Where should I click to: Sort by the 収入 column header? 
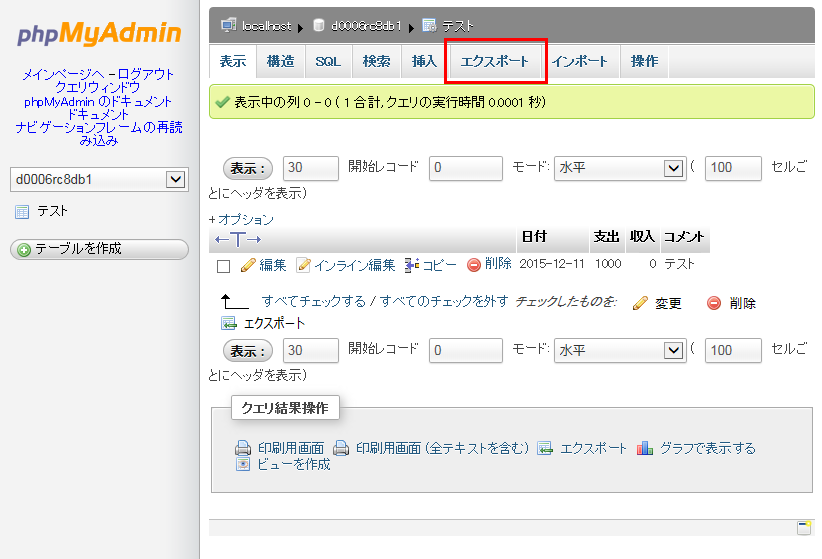click(x=642, y=237)
